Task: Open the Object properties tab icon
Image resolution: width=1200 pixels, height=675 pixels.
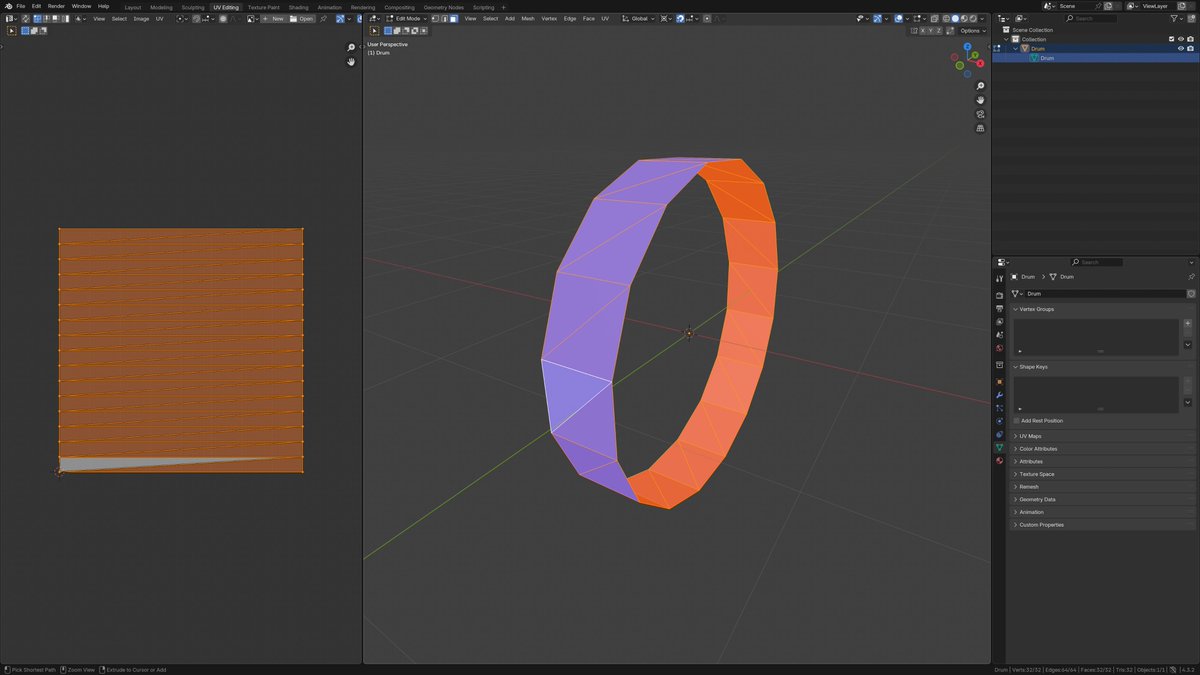Action: tap(999, 382)
